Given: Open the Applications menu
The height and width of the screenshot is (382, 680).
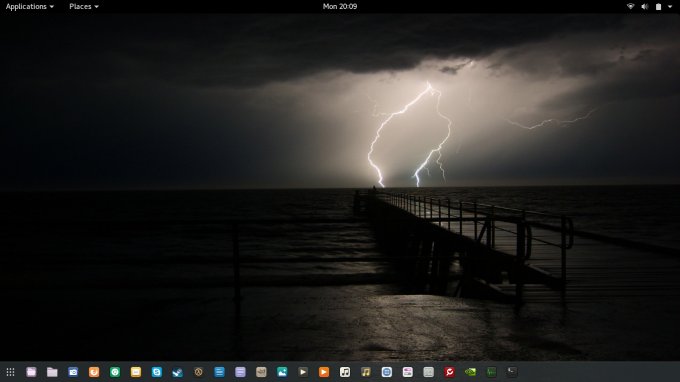Looking at the screenshot, I should point(29,7).
